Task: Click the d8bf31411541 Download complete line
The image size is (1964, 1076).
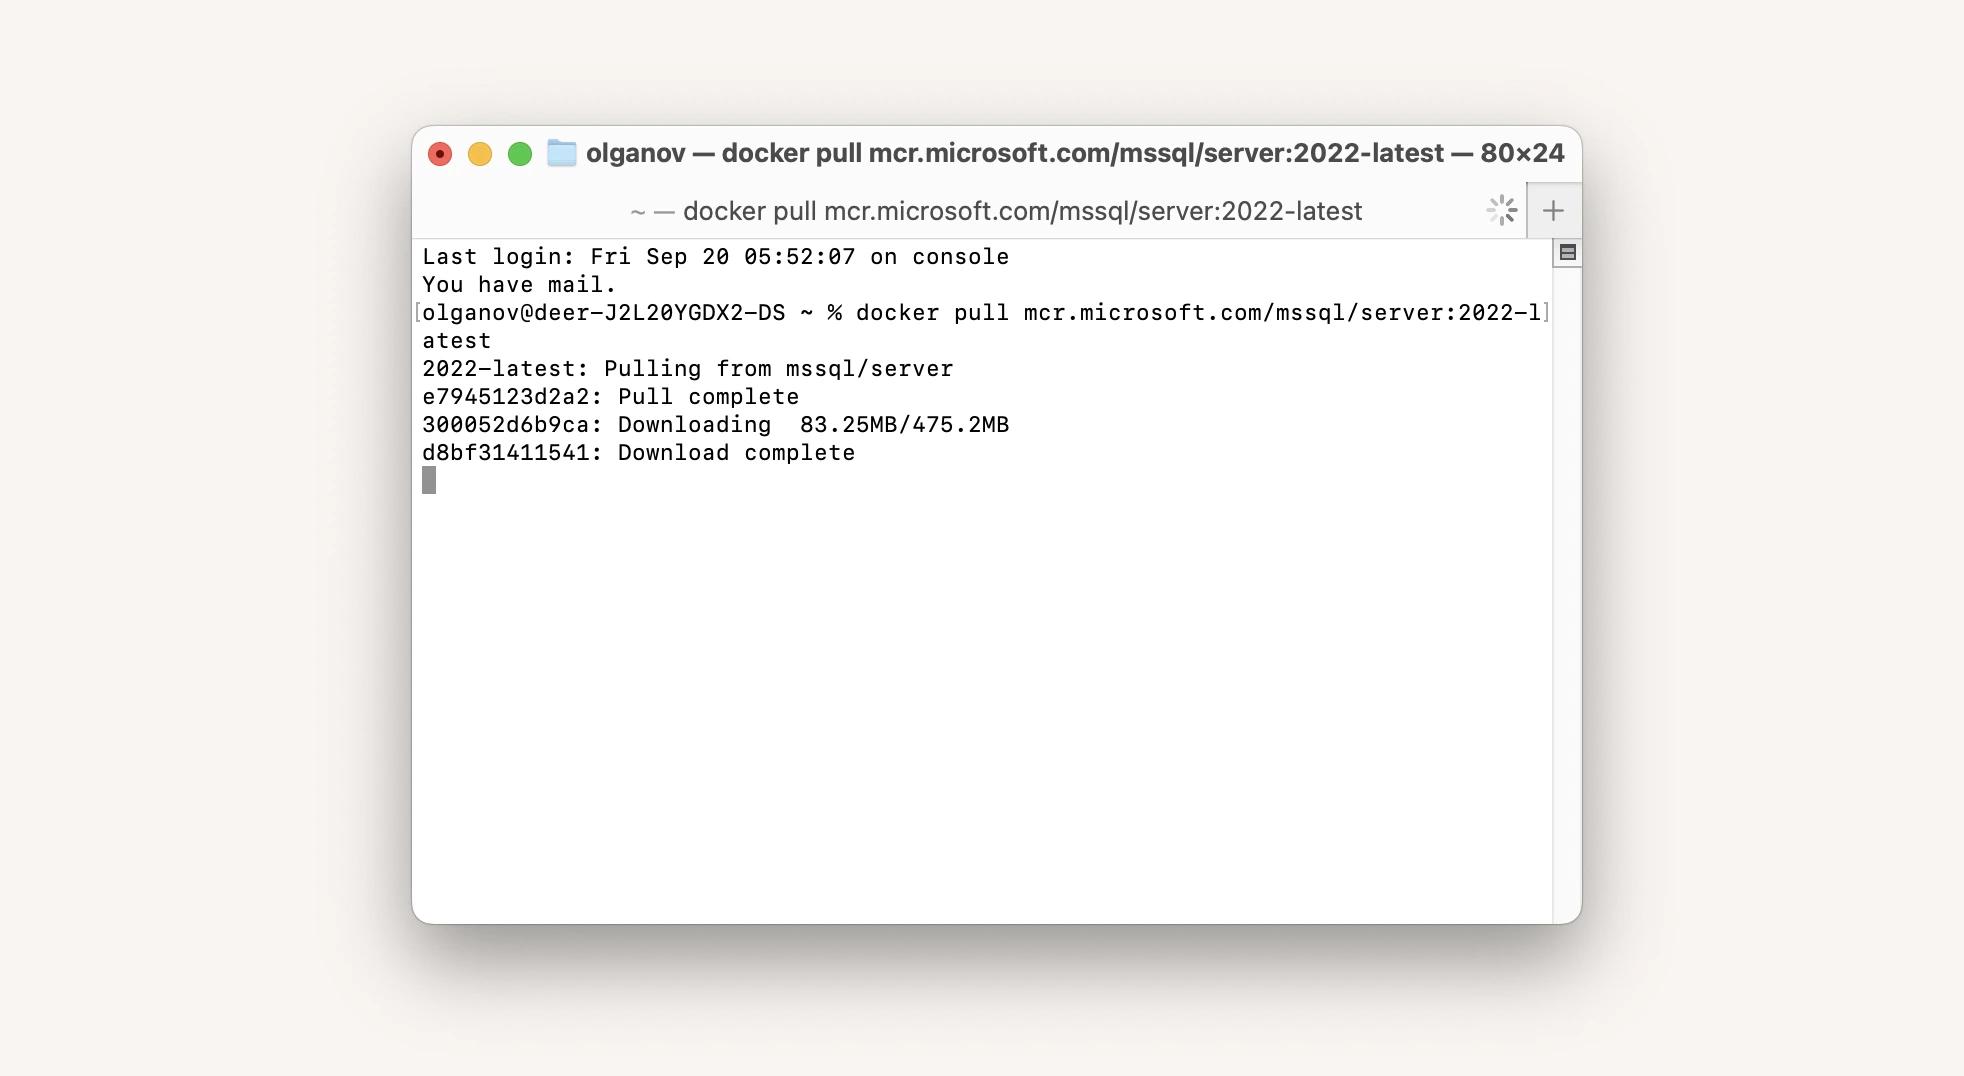Action: tap(638, 452)
